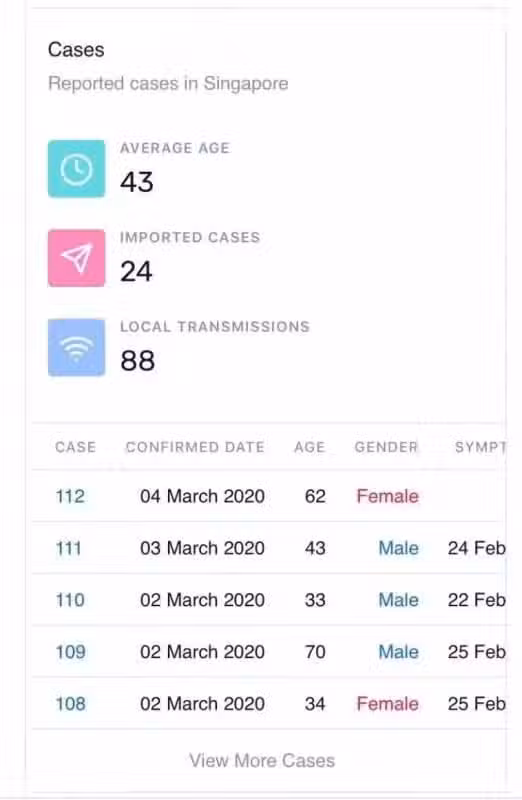Viewport: 522px width, 800px height.
Task: Click the 88 local transmissions number
Action: coord(137,361)
